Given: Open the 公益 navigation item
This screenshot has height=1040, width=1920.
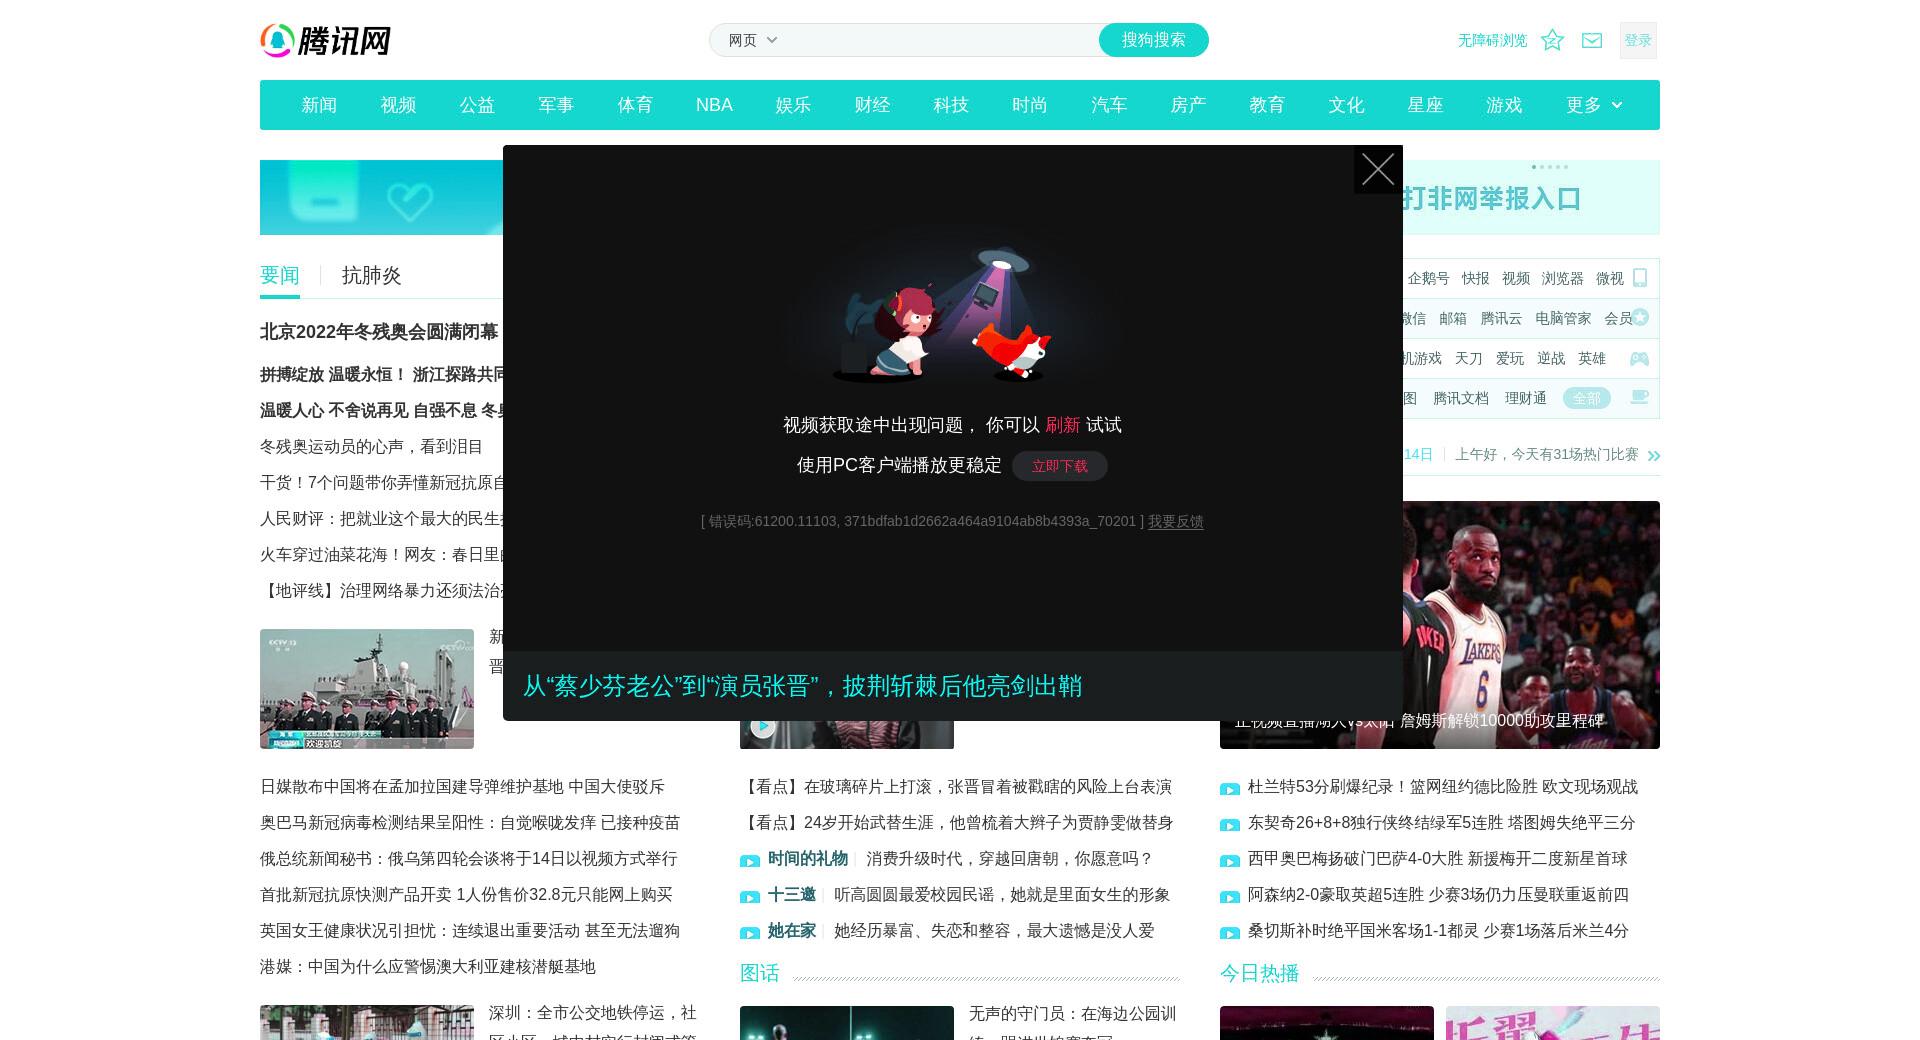Looking at the screenshot, I should pyautogui.click(x=477, y=105).
